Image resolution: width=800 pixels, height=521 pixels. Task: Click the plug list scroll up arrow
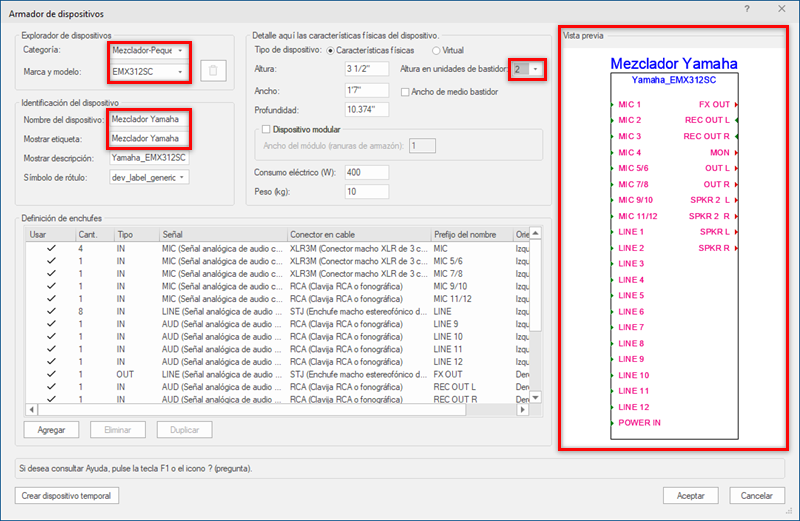pyautogui.click(x=535, y=234)
